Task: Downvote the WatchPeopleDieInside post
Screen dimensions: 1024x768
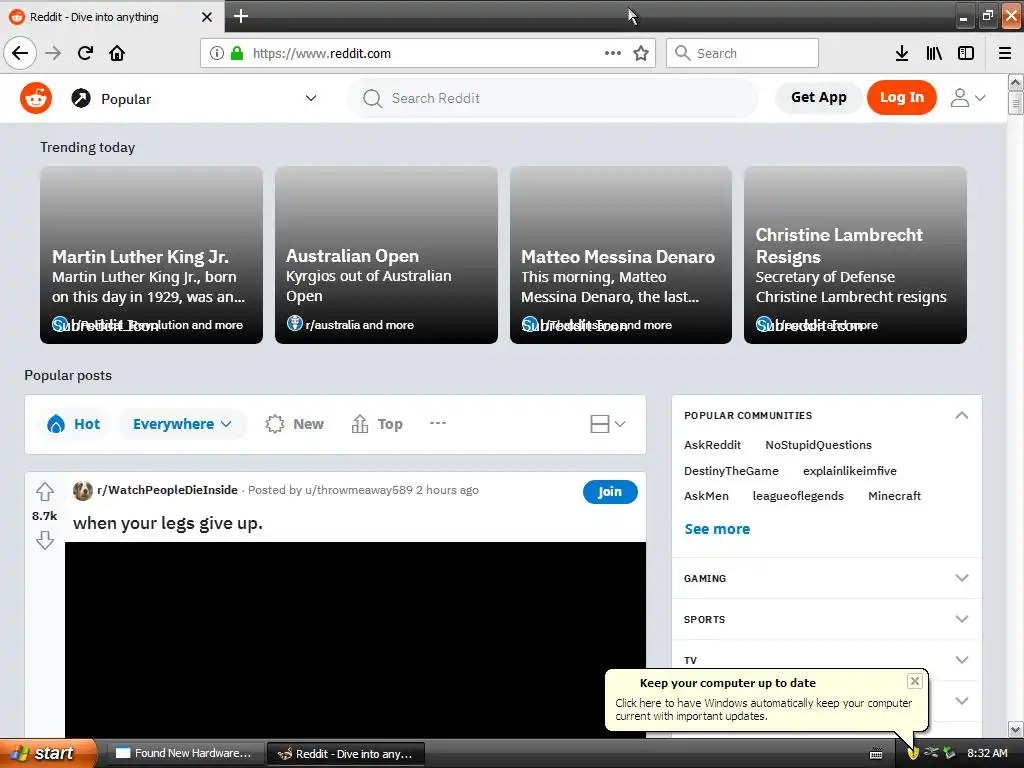Action: [x=45, y=540]
